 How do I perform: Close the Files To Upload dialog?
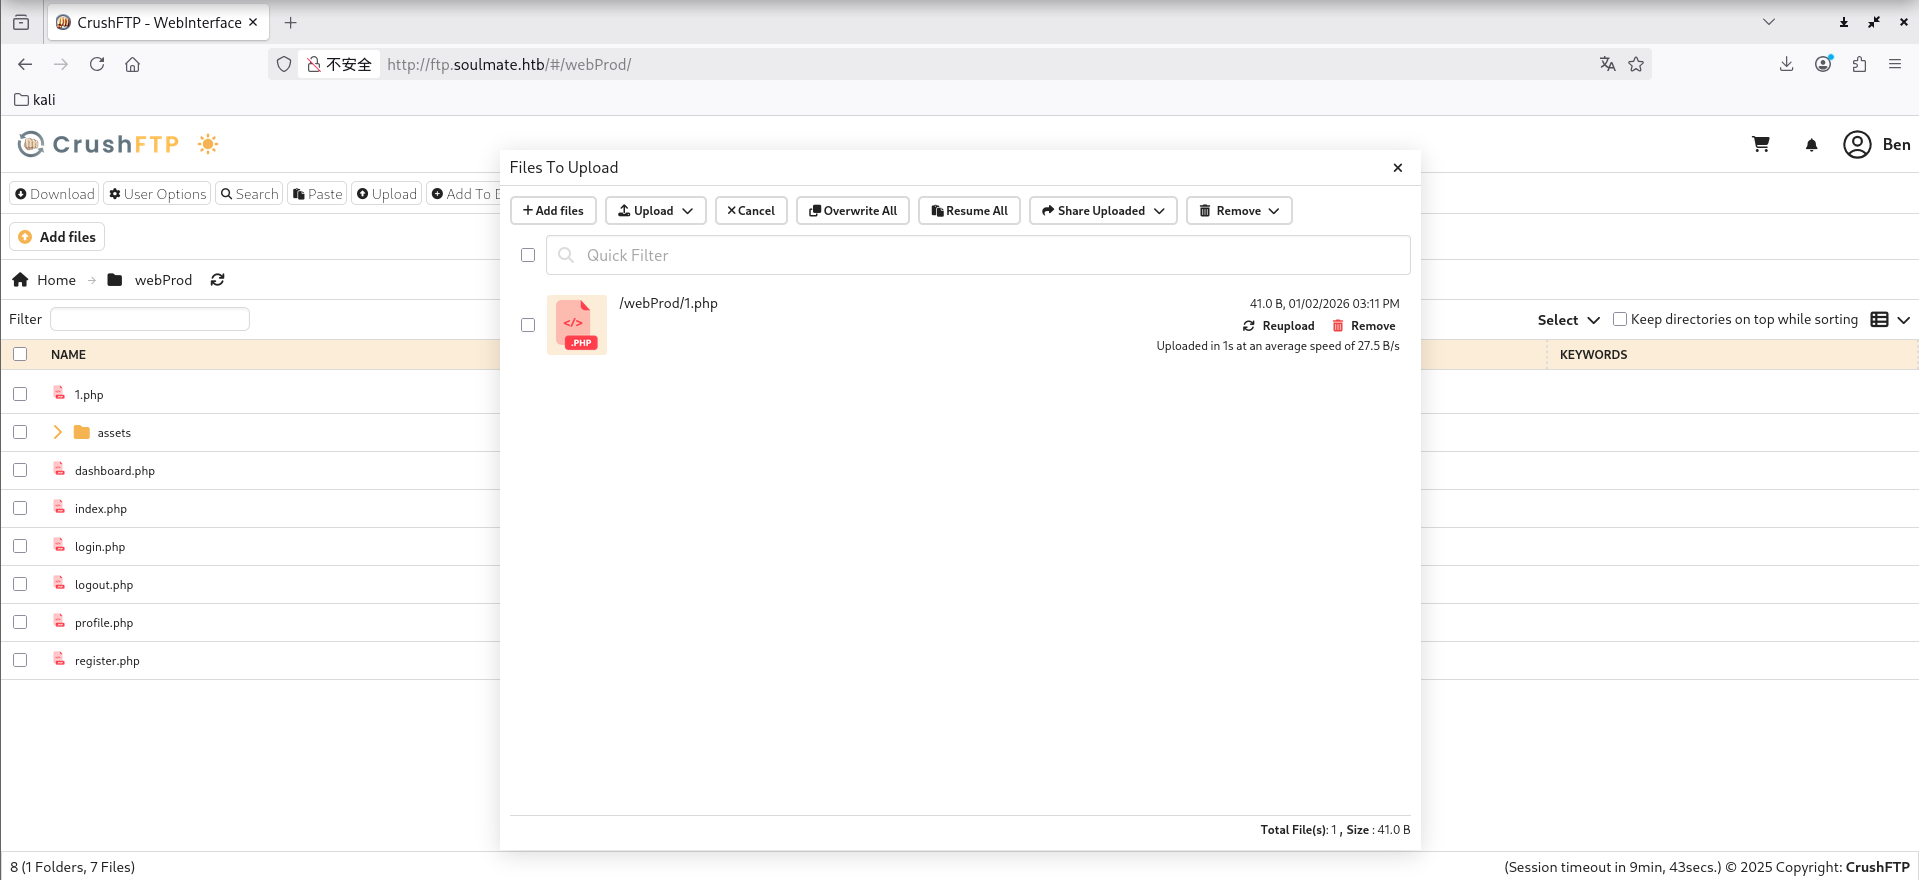coord(1397,168)
